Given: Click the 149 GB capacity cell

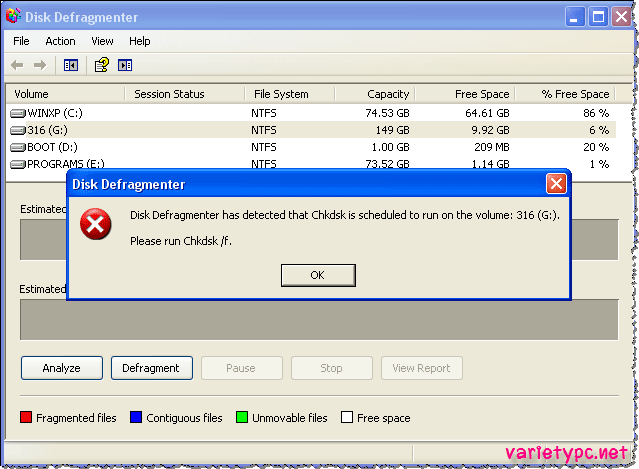Looking at the screenshot, I should point(392,130).
